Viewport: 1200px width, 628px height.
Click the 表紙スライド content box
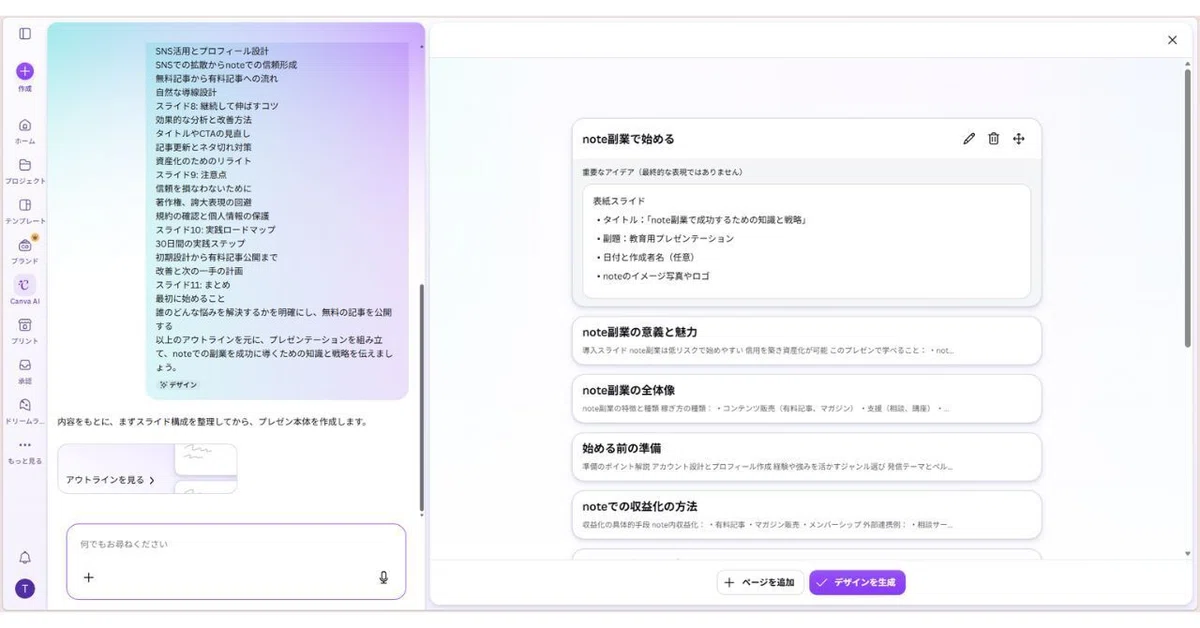click(x=807, y=241)
